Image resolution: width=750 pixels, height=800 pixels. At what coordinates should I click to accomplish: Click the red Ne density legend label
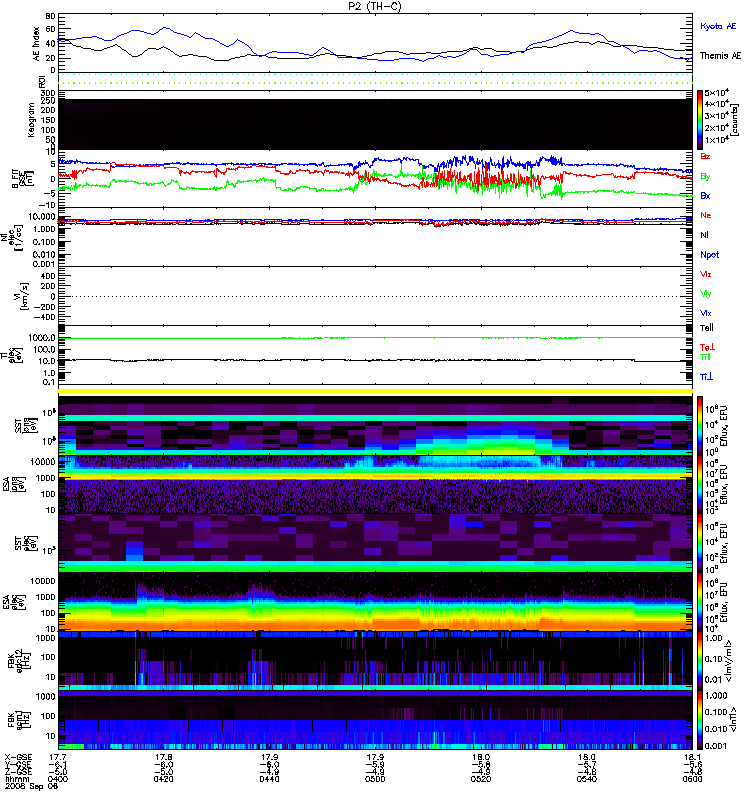[706, 215]
